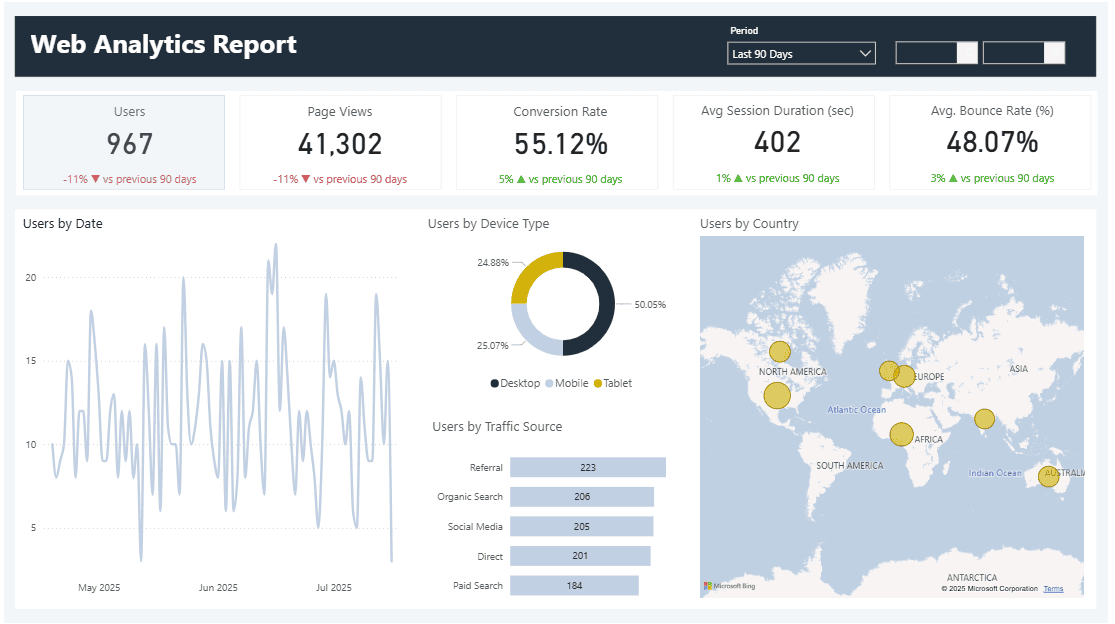Open the Terms link on the map
The width and height of the screenshot is (1115, 624).
(x=1053, y=589)
